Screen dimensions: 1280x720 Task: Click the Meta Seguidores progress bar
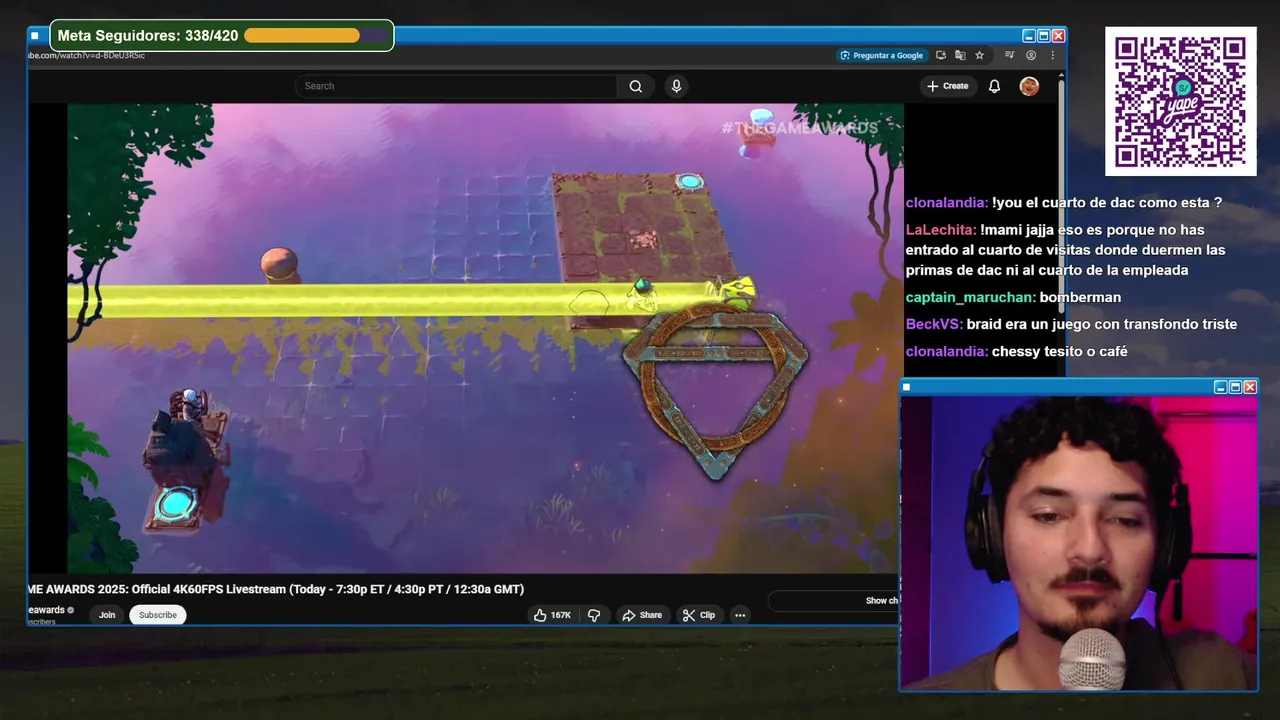coord(316,36)
